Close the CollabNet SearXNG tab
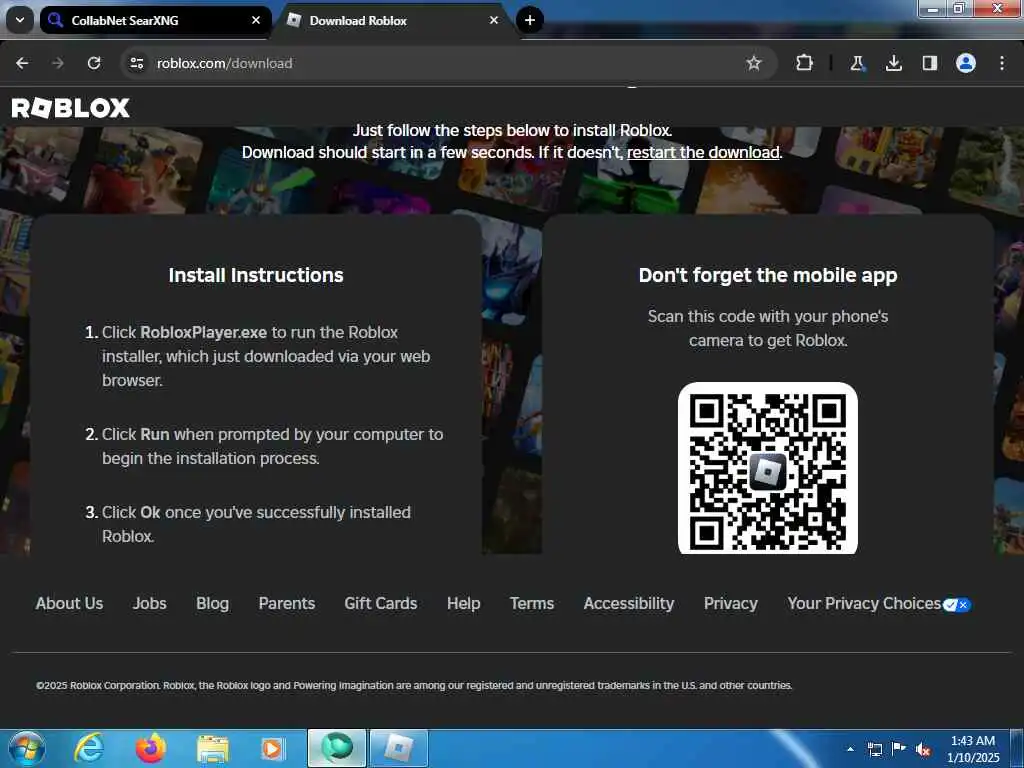1024x768 pixels. click(256, 20)
